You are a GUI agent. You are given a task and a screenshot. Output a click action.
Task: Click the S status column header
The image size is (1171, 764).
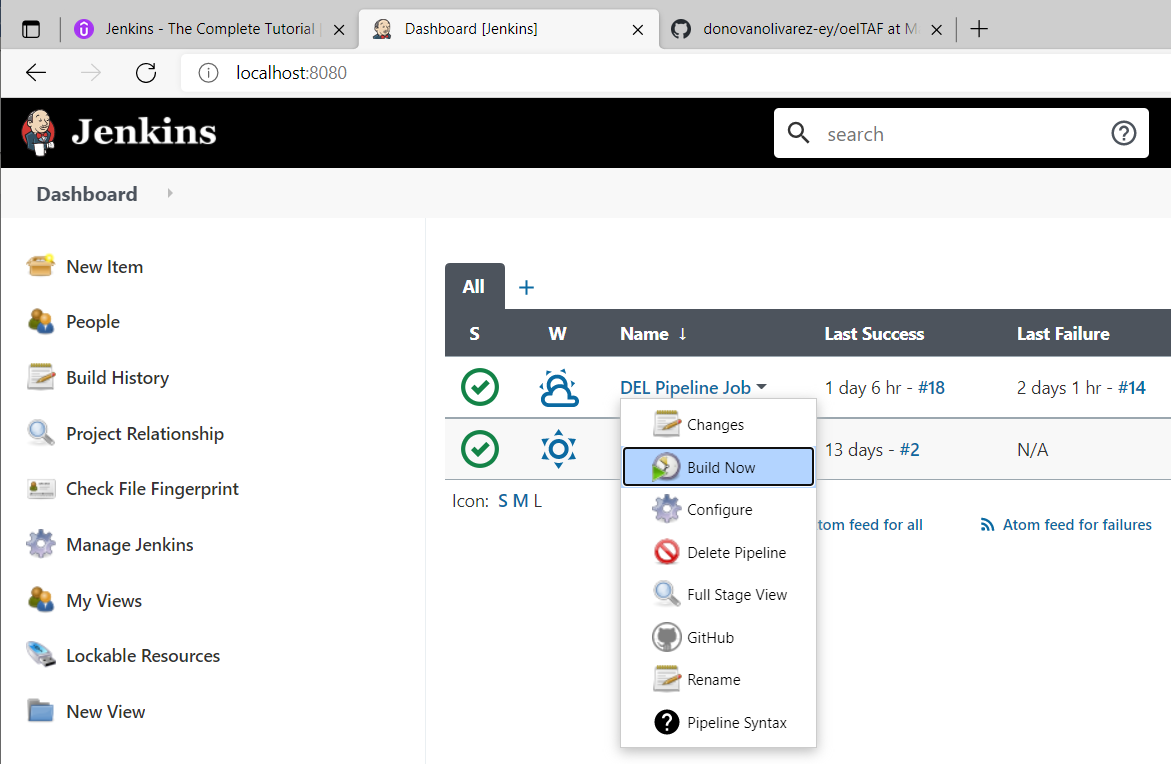(474, 334)
